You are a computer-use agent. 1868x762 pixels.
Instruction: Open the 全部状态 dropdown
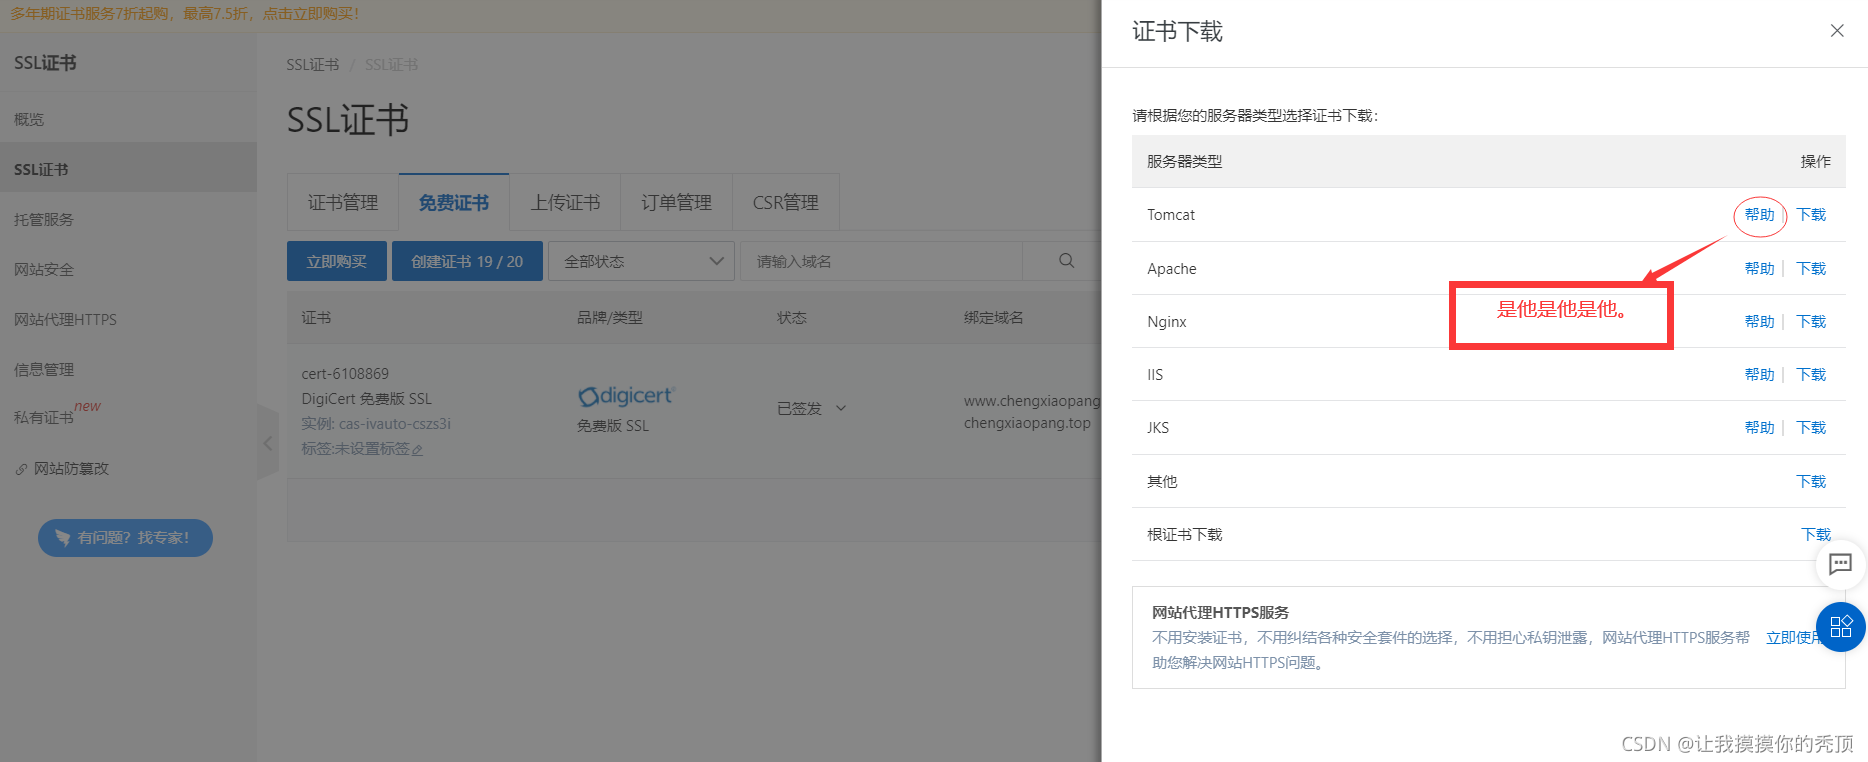pyautogui.click(x=642, y=261)
